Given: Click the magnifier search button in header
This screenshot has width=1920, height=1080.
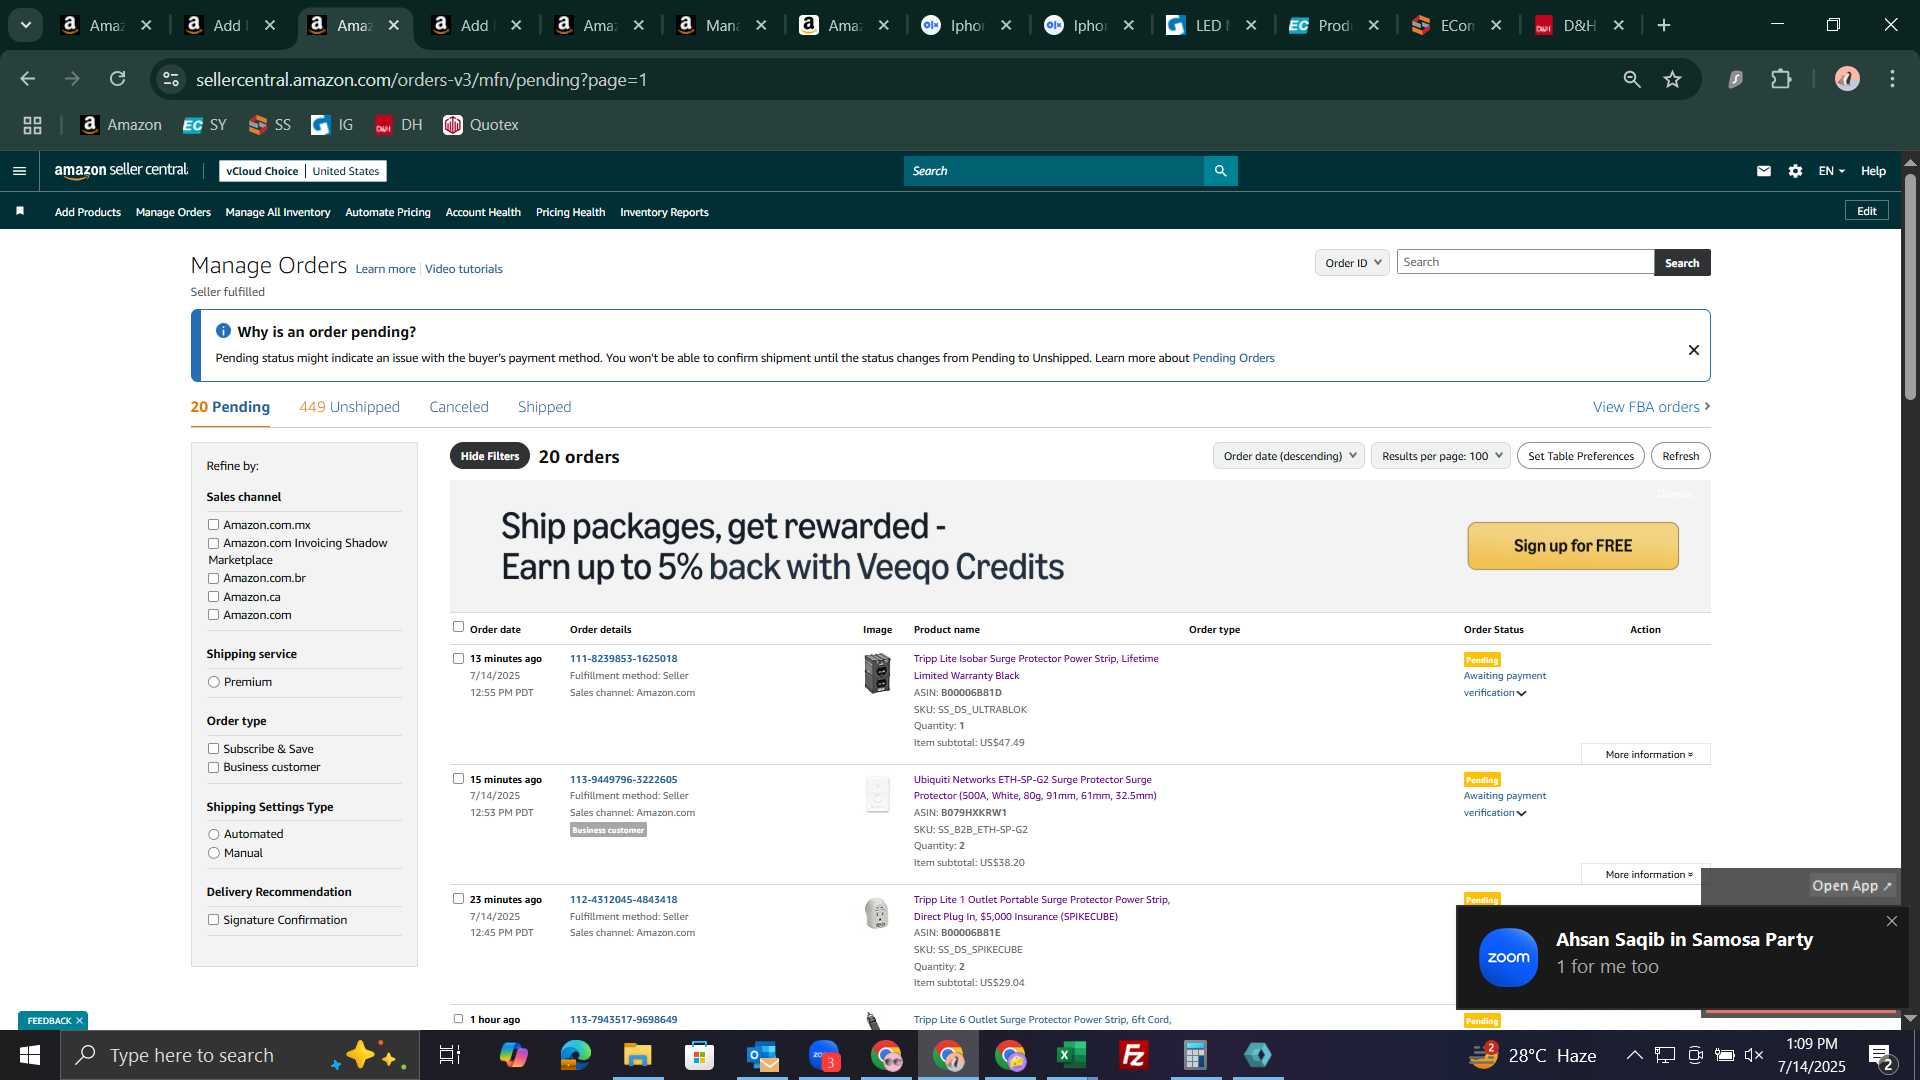Looking at the screenshot, I should coord(1220,171).
